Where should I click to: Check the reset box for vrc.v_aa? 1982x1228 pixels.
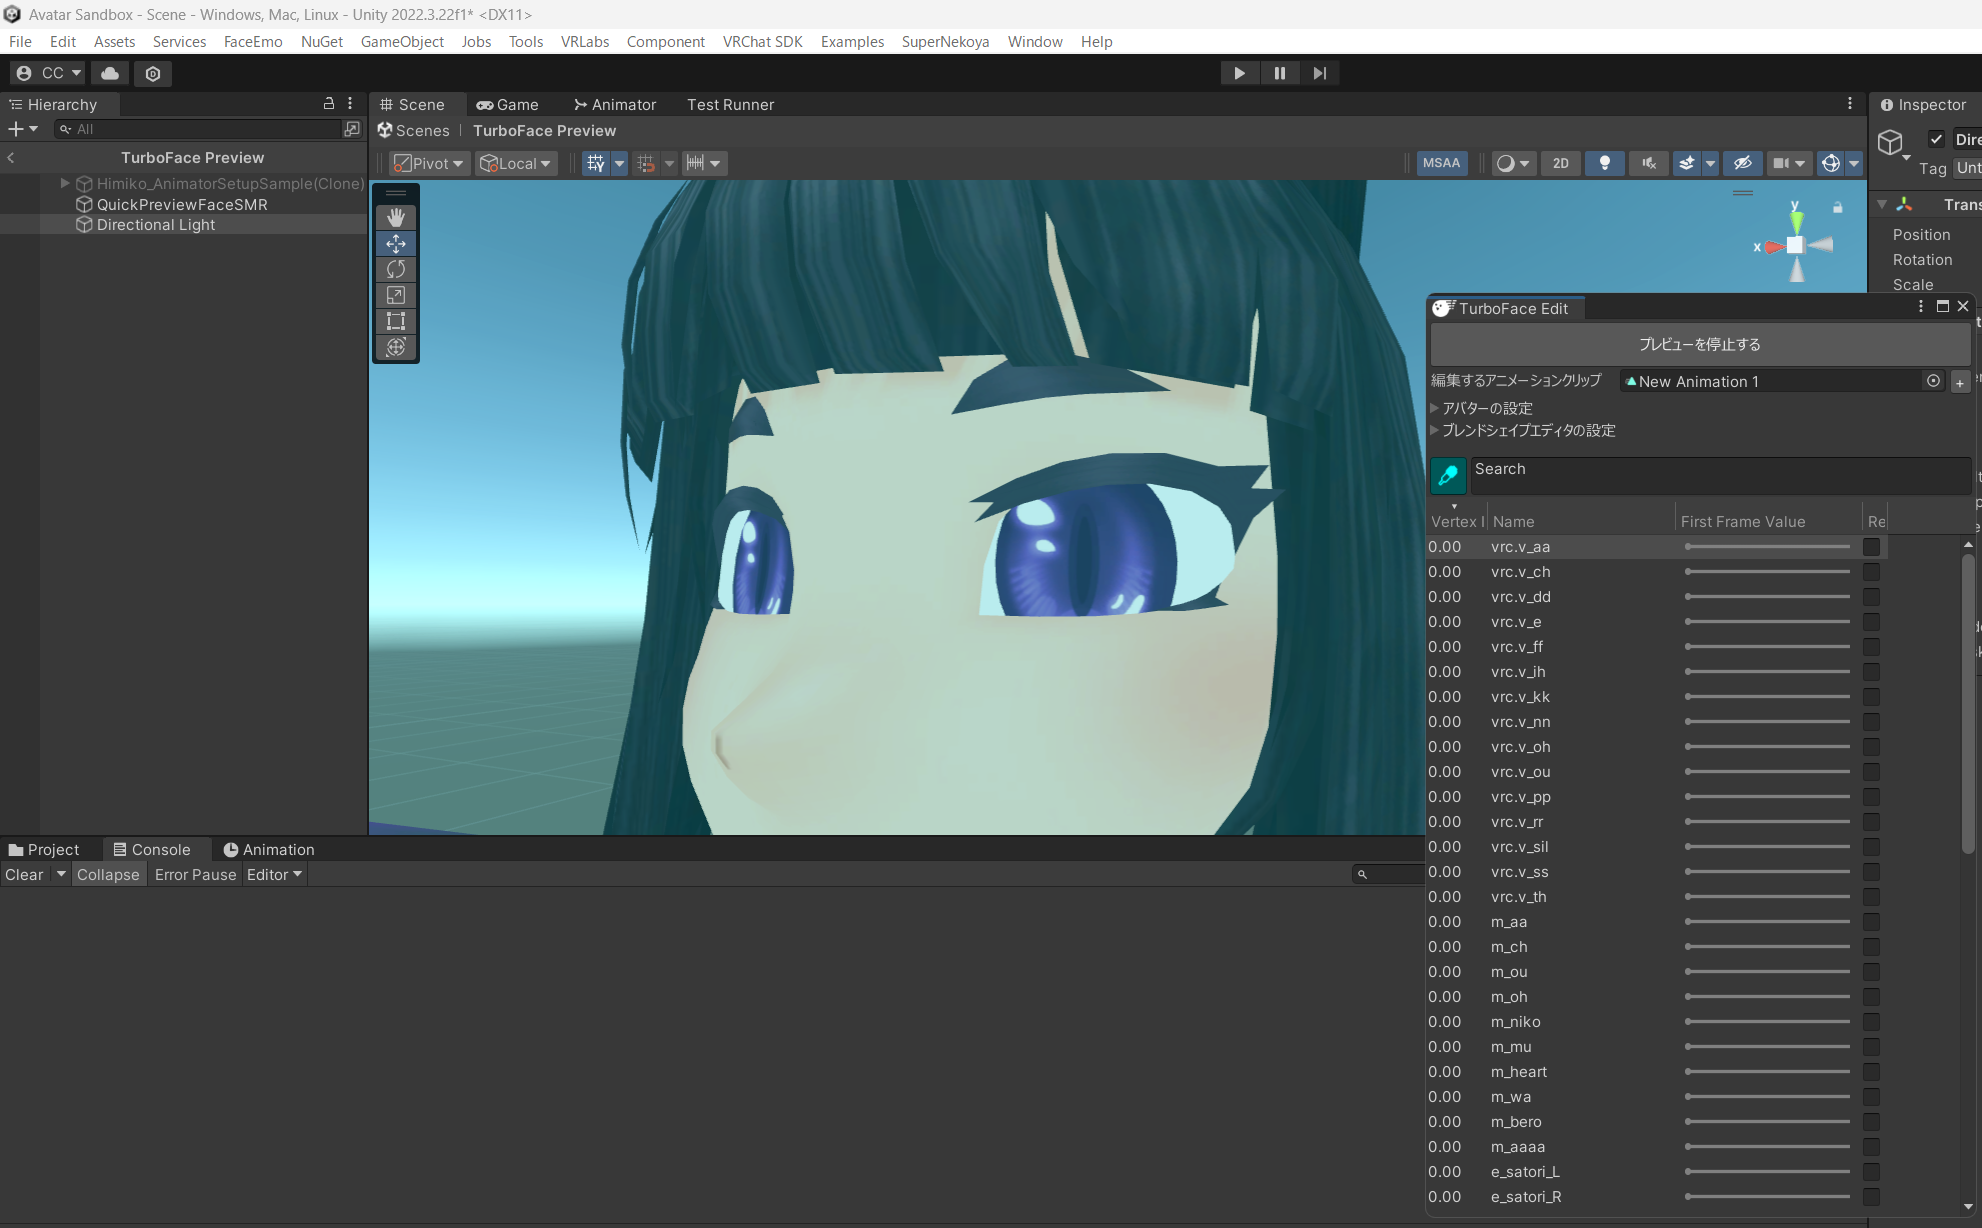[x=1871, y=547]
